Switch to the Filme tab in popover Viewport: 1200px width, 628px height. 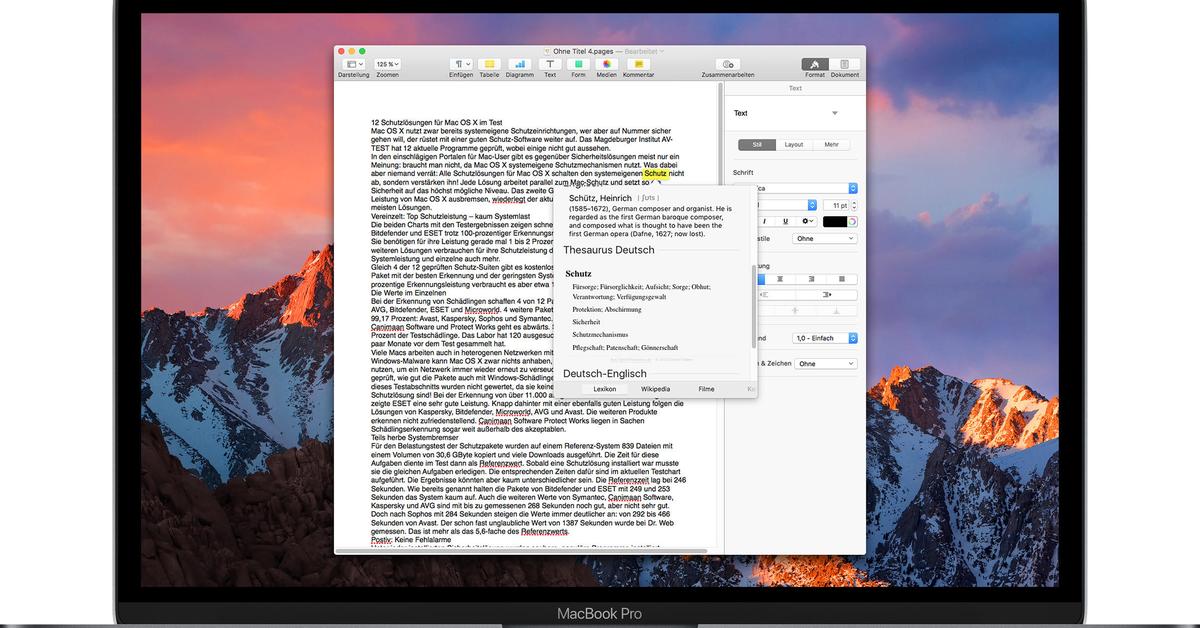[707, 389]
